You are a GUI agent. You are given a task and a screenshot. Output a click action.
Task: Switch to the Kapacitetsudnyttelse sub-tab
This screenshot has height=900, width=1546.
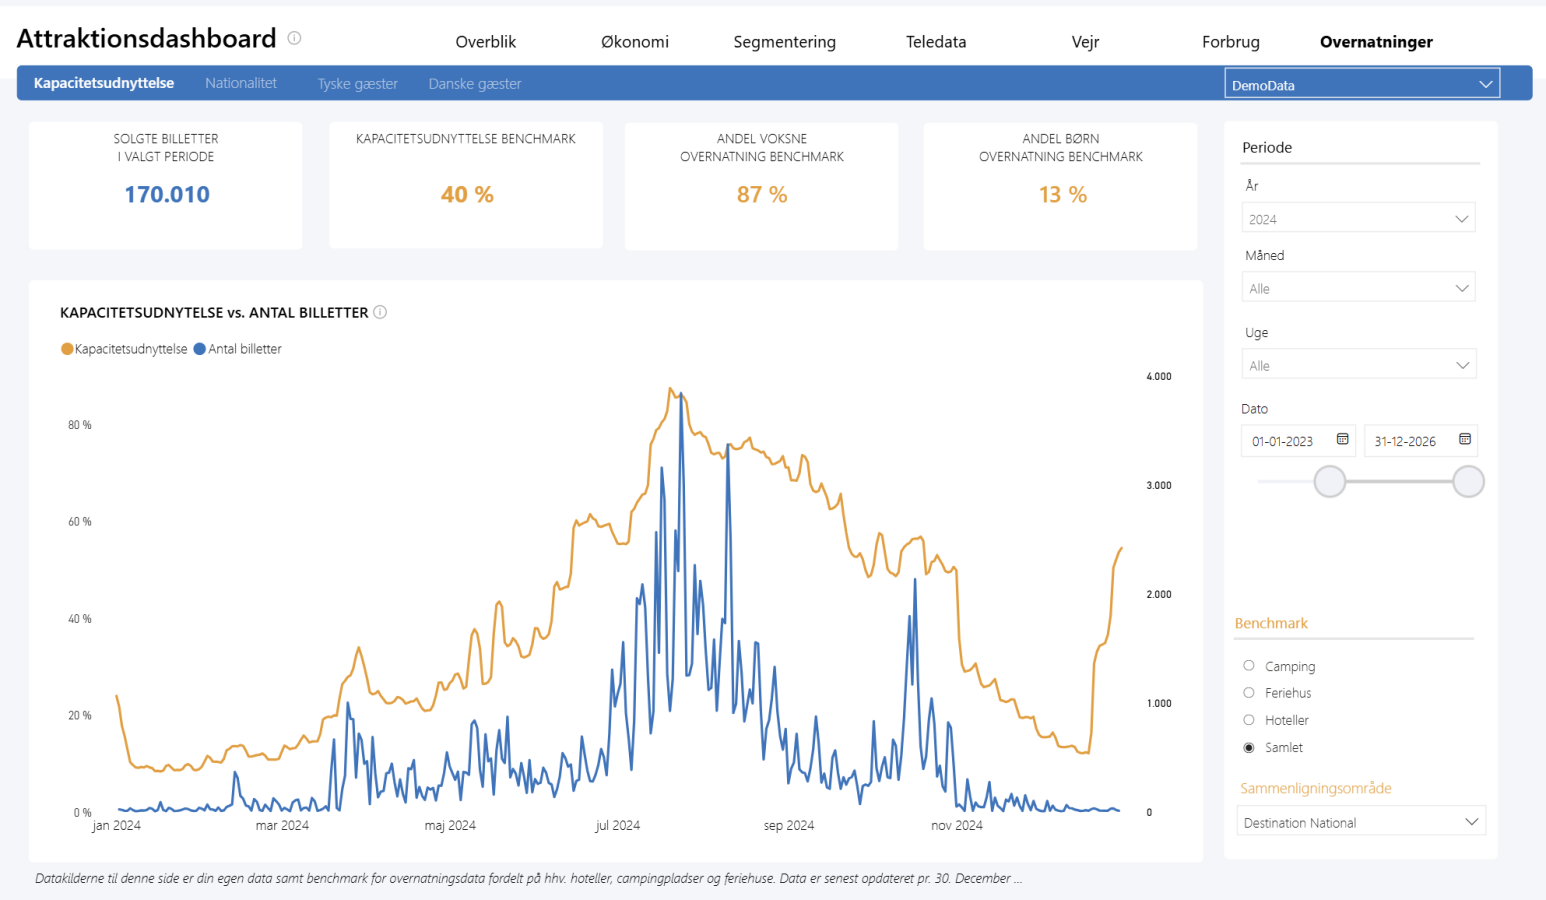tap(104, 83)
